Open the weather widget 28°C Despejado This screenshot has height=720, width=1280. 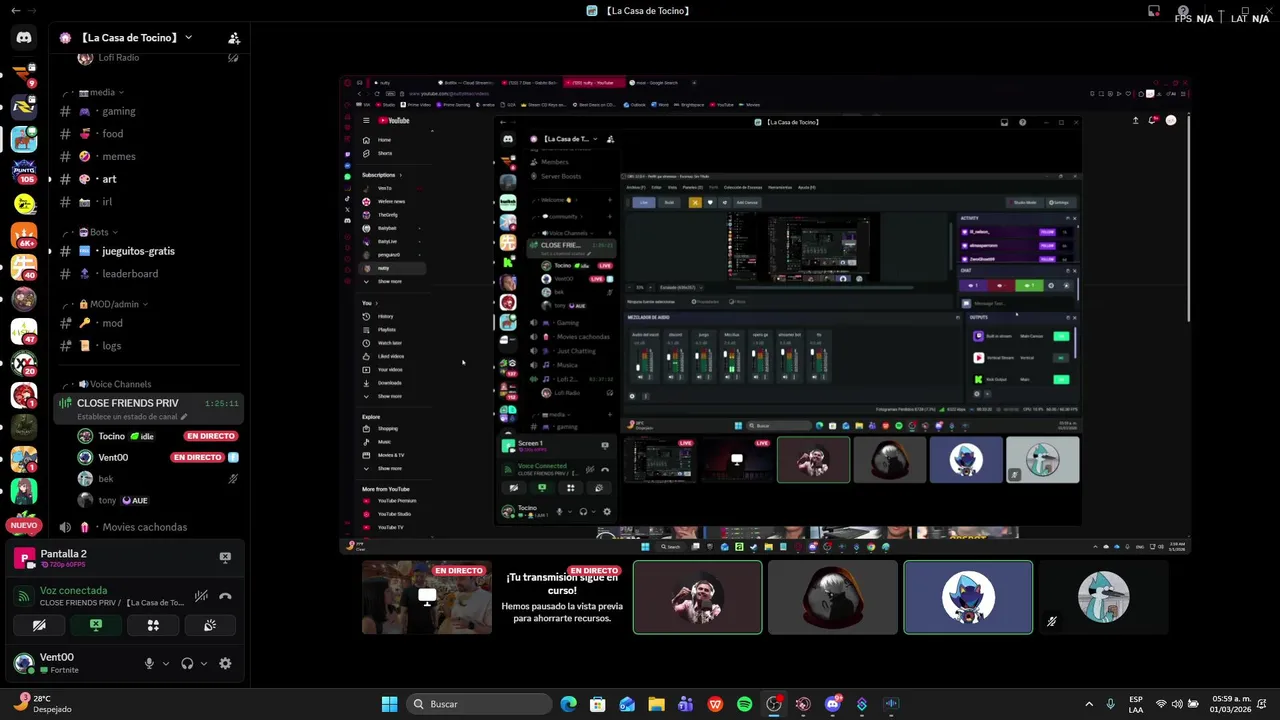pyautogui.click(x=44, y=704)
